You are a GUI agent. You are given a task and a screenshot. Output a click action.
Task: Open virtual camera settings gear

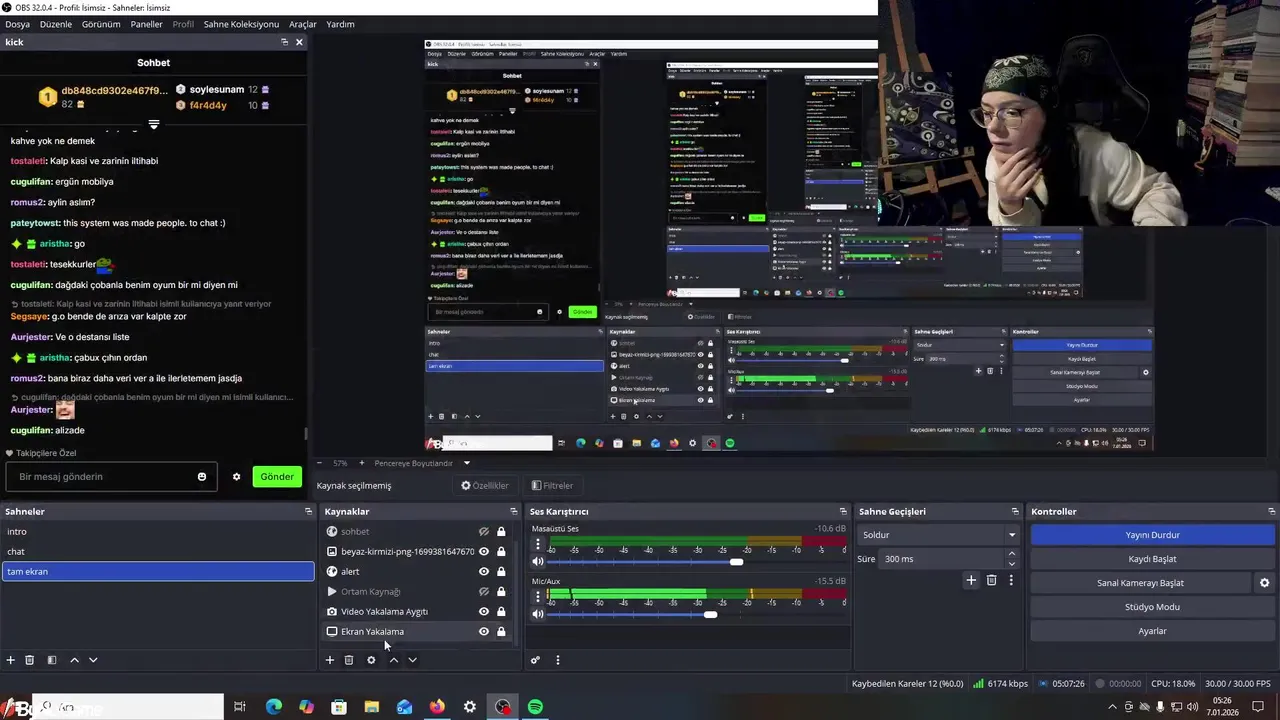[x=1264, y=583]
